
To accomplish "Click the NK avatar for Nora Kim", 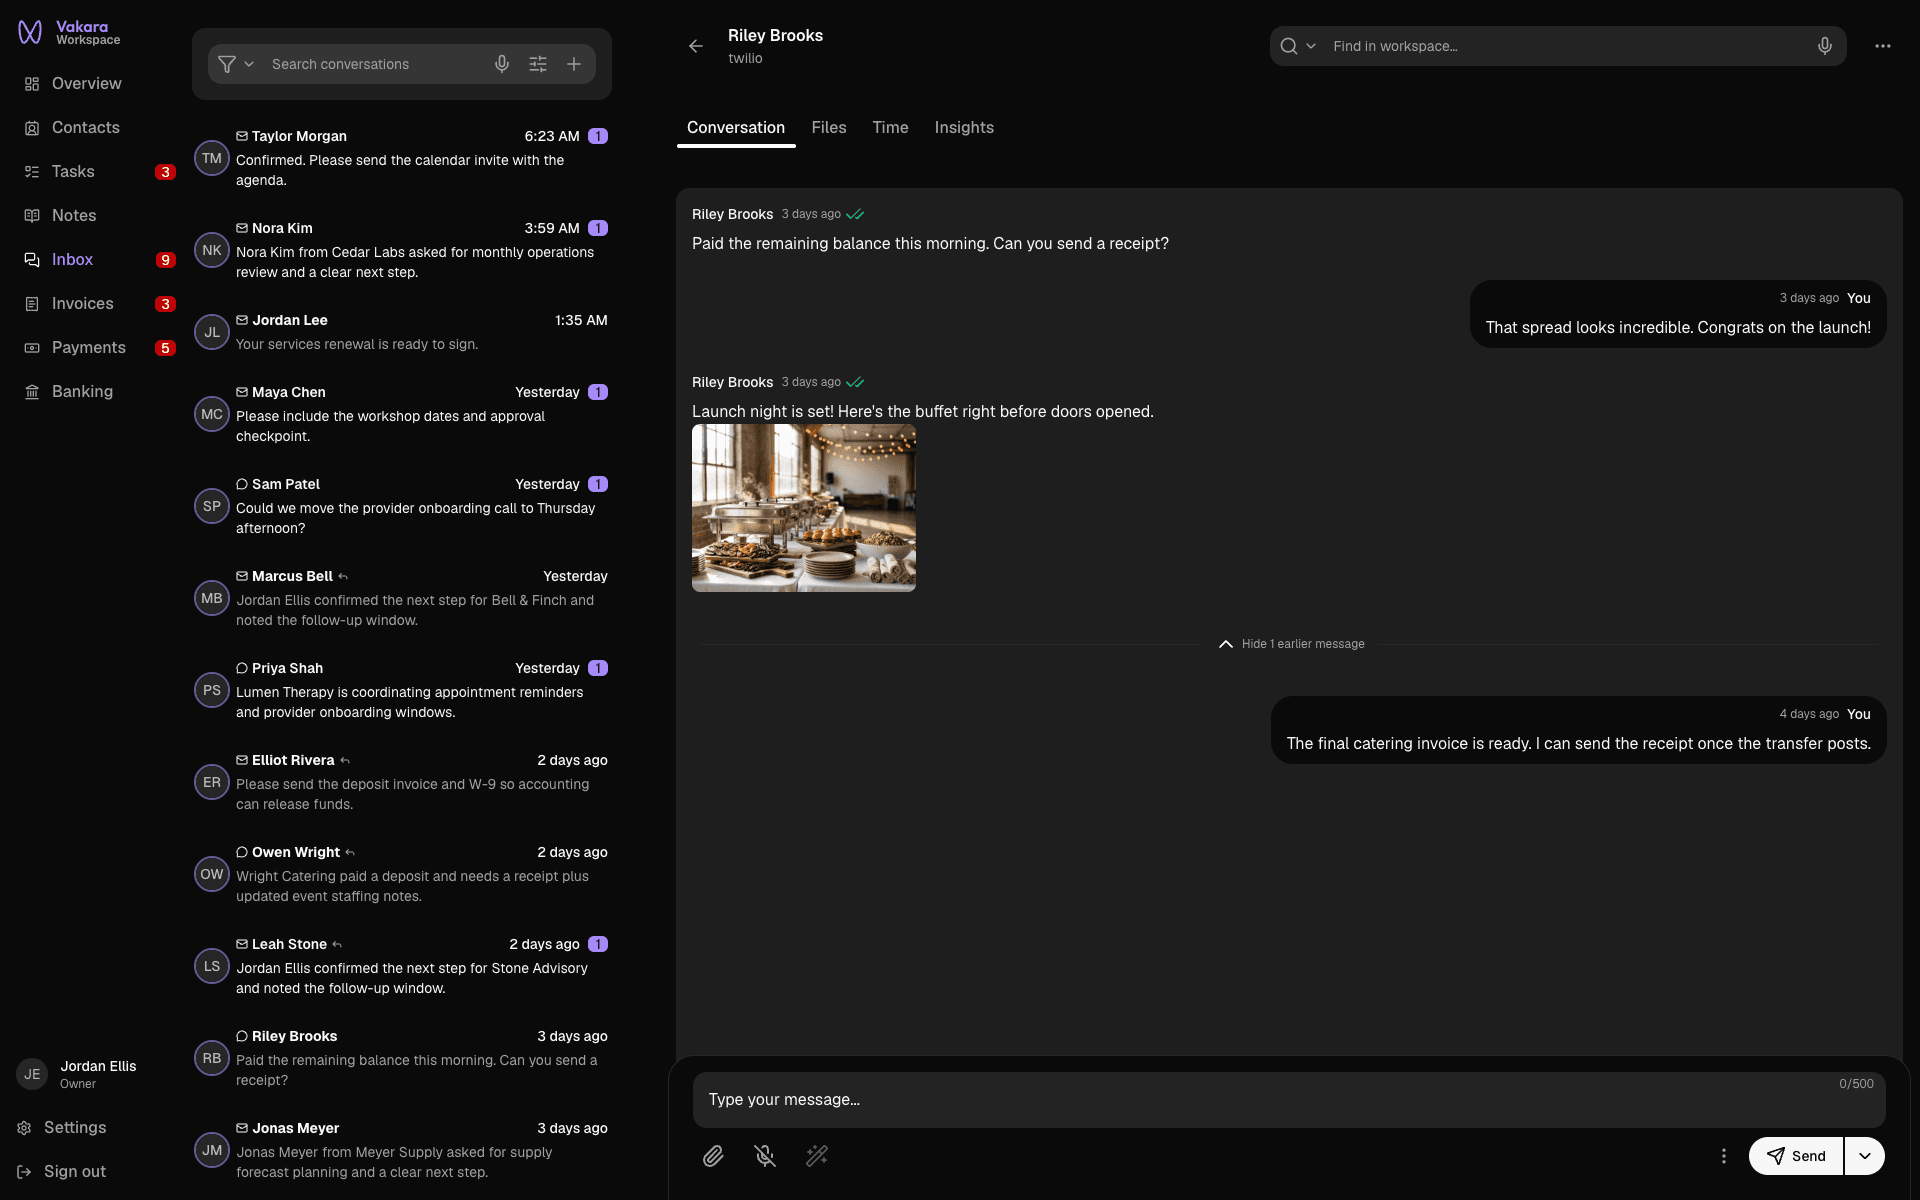I will coord(212,250).
